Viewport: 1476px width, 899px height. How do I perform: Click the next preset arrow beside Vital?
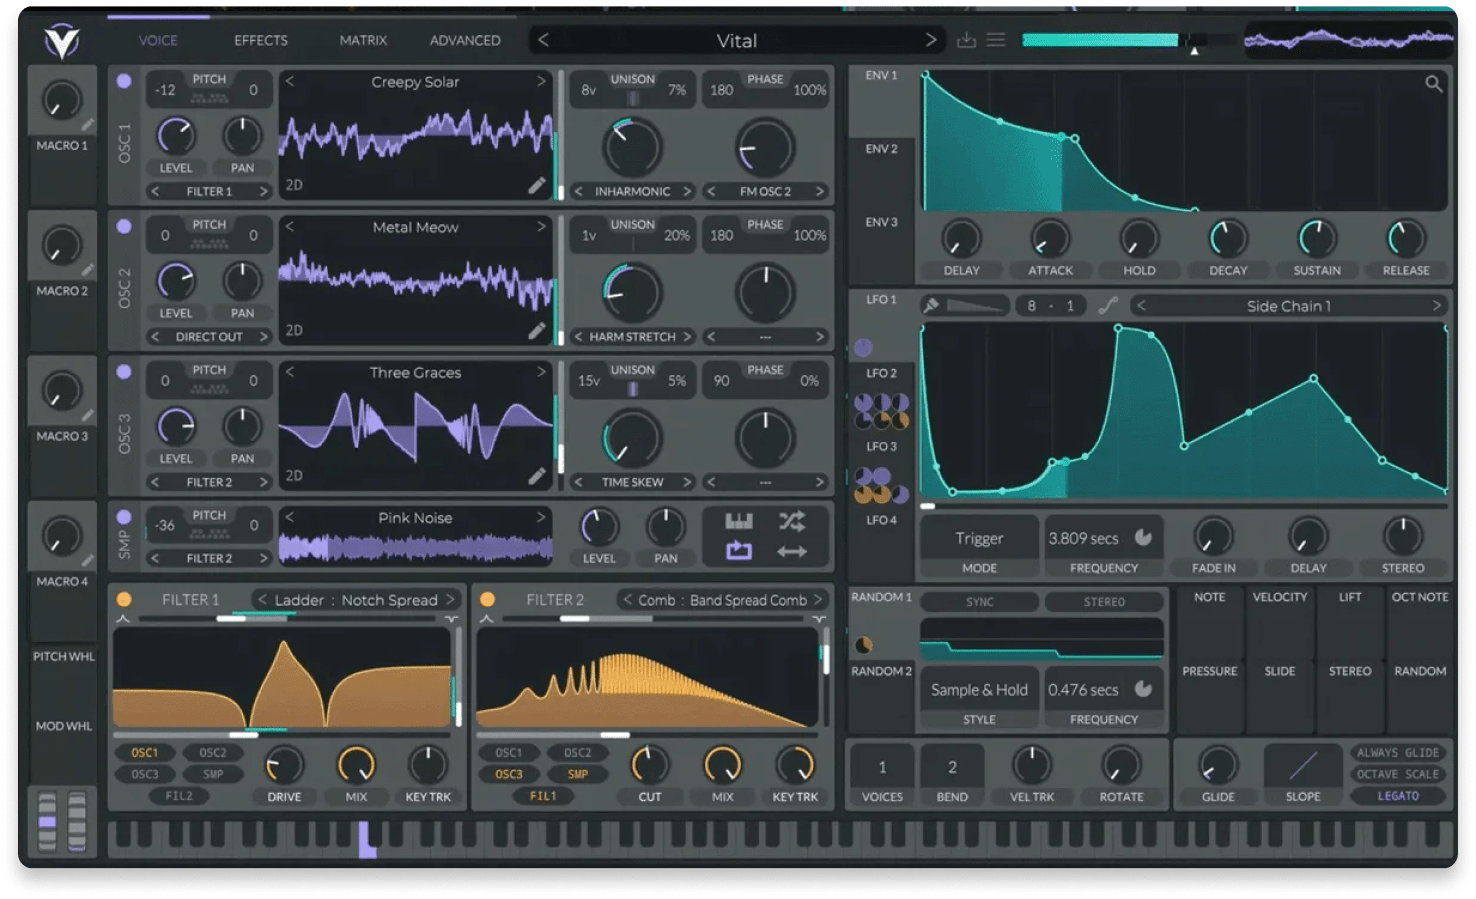coord(930,40)
